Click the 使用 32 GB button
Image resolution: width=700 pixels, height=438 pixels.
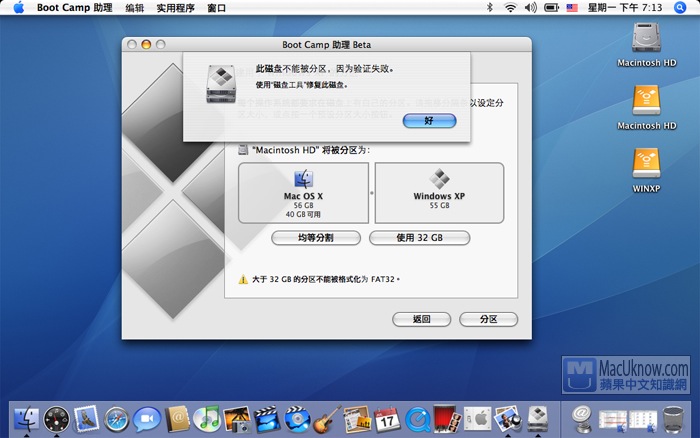(x=419, y=238)
